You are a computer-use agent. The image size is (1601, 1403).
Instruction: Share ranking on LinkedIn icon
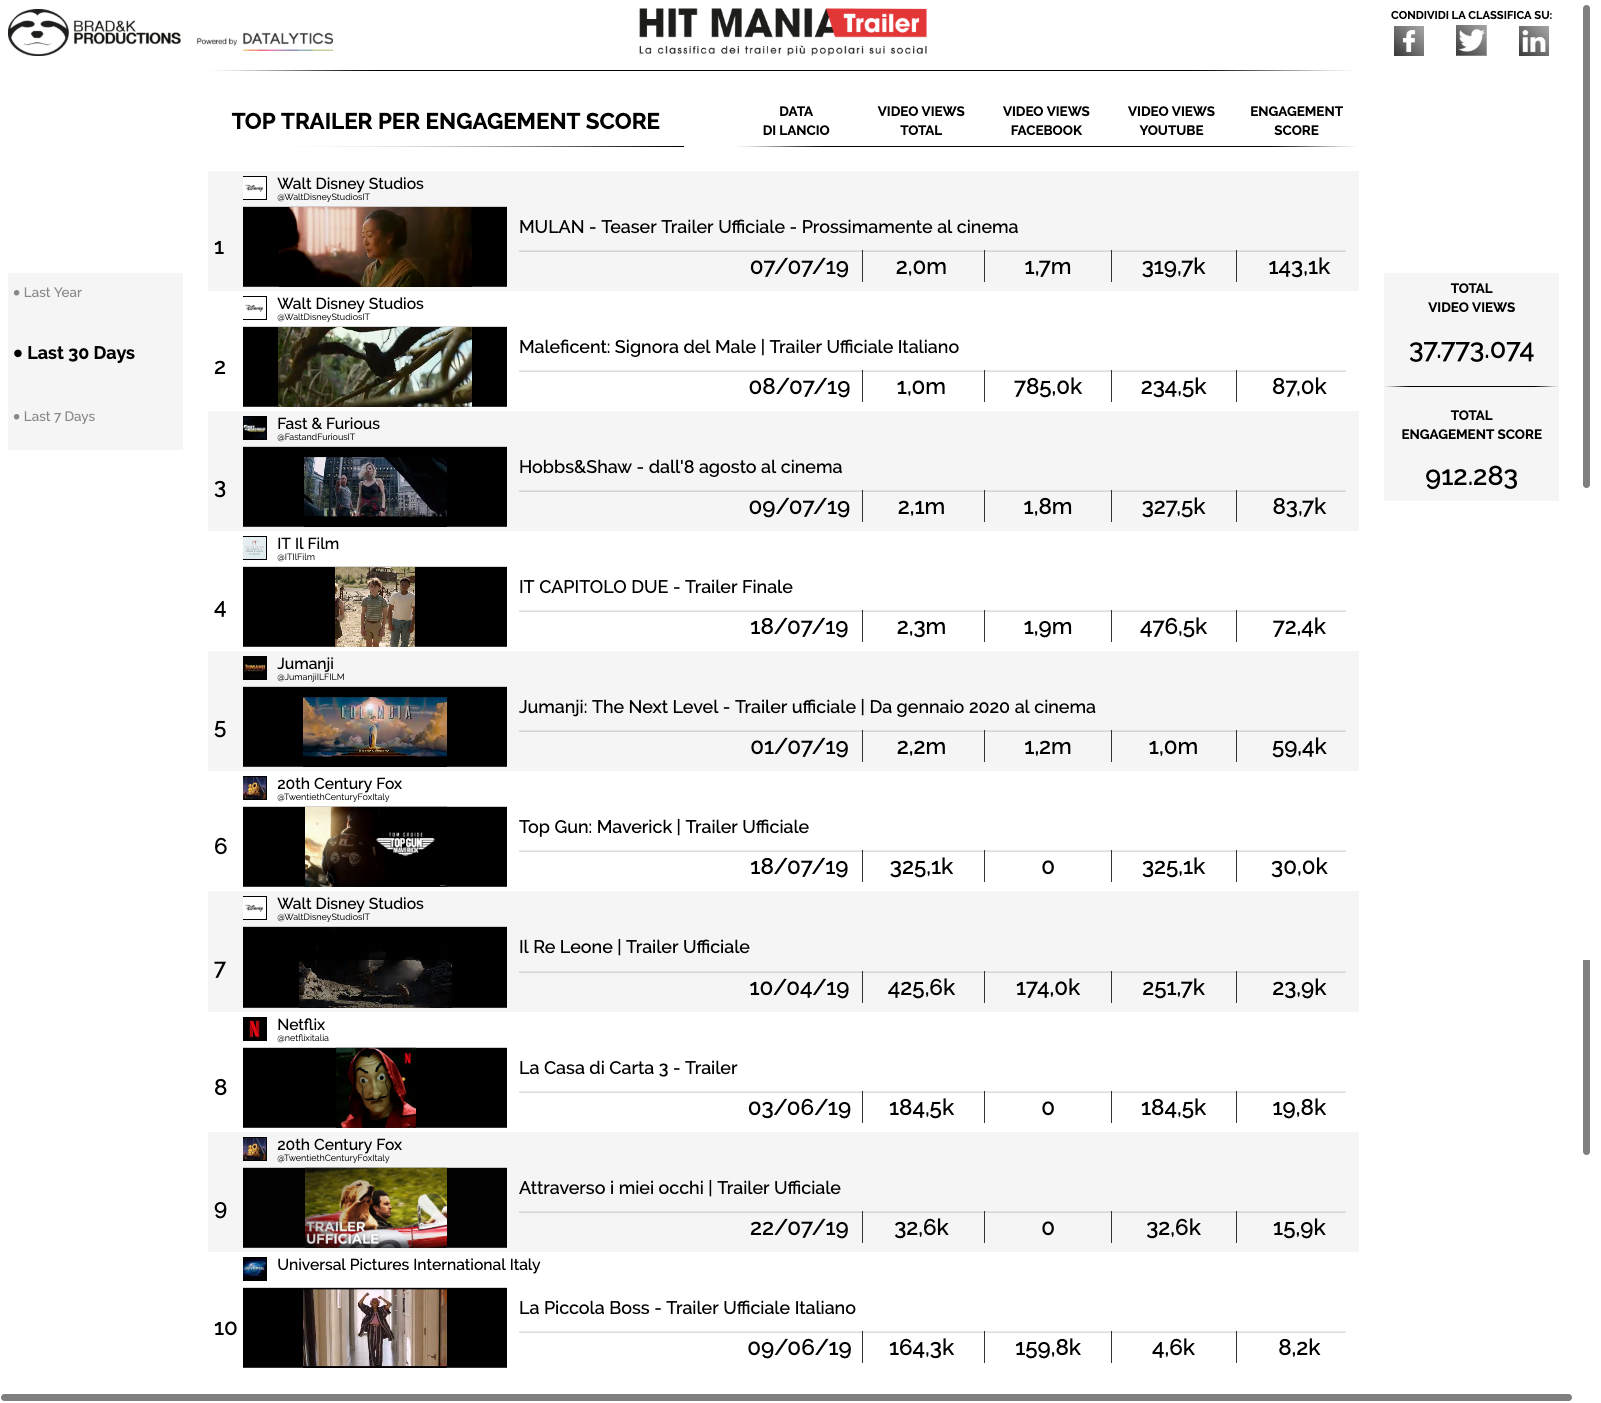(1532, 41)
